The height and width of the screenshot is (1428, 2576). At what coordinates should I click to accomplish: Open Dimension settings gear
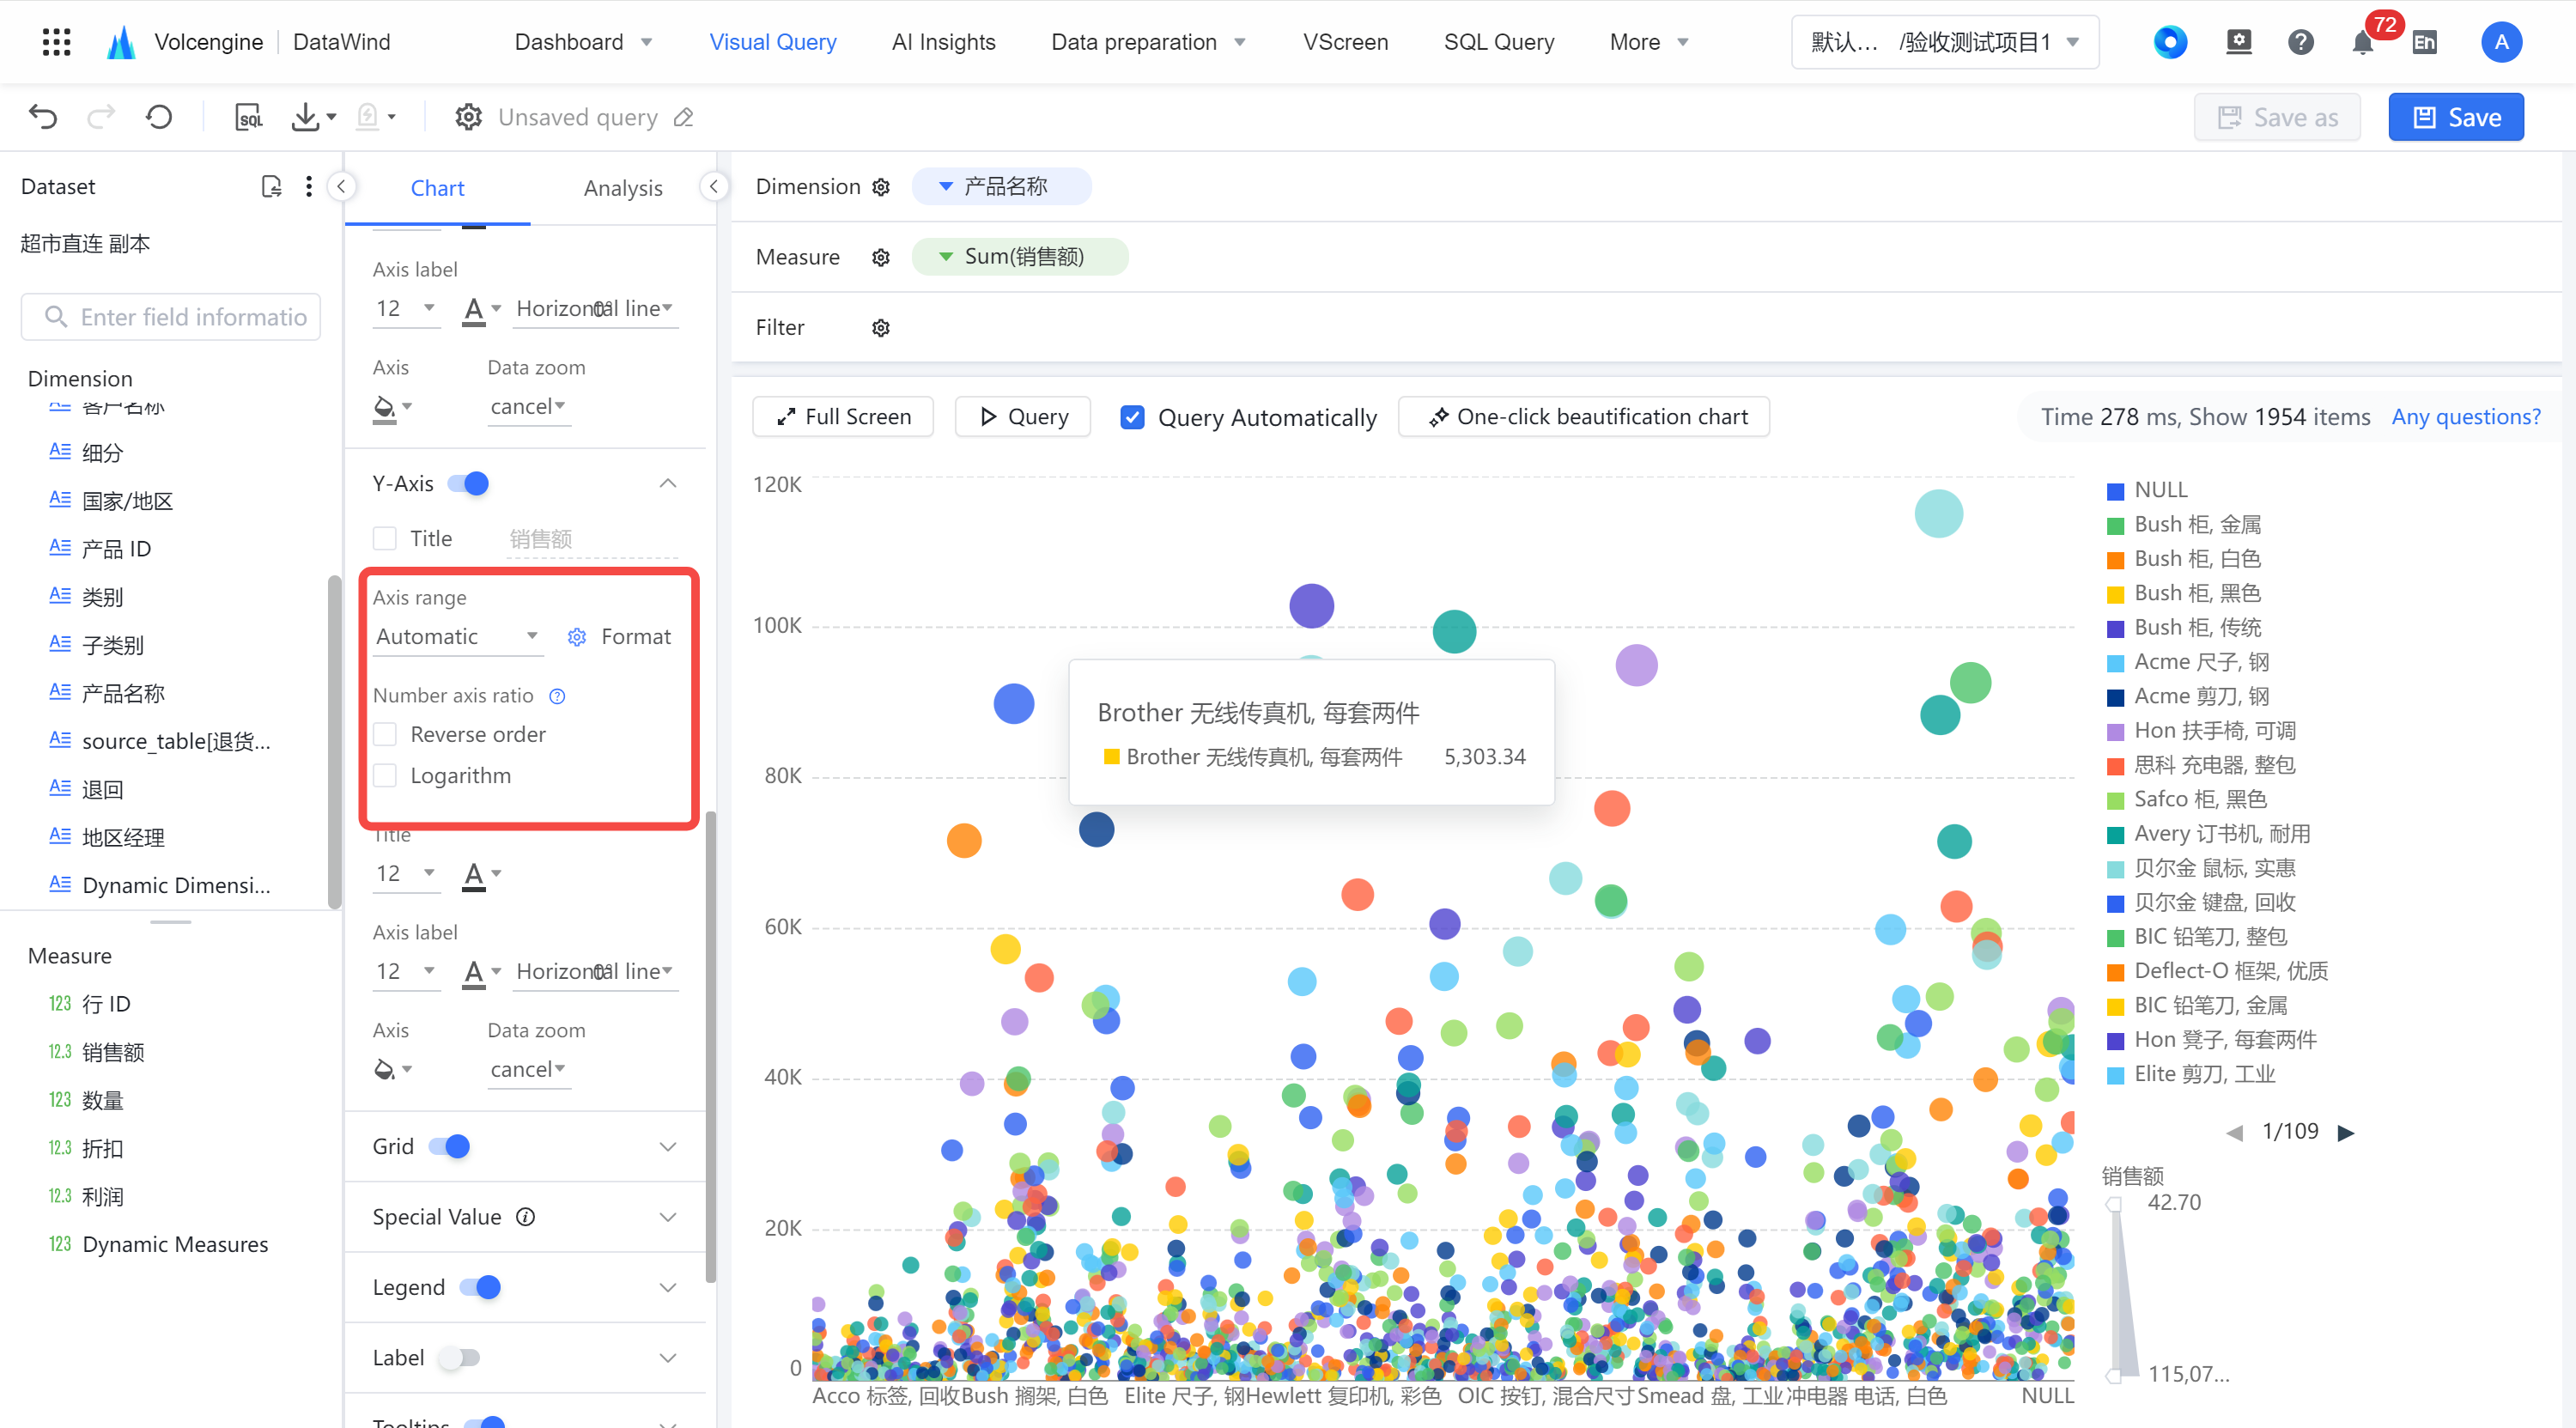(881, 187)
